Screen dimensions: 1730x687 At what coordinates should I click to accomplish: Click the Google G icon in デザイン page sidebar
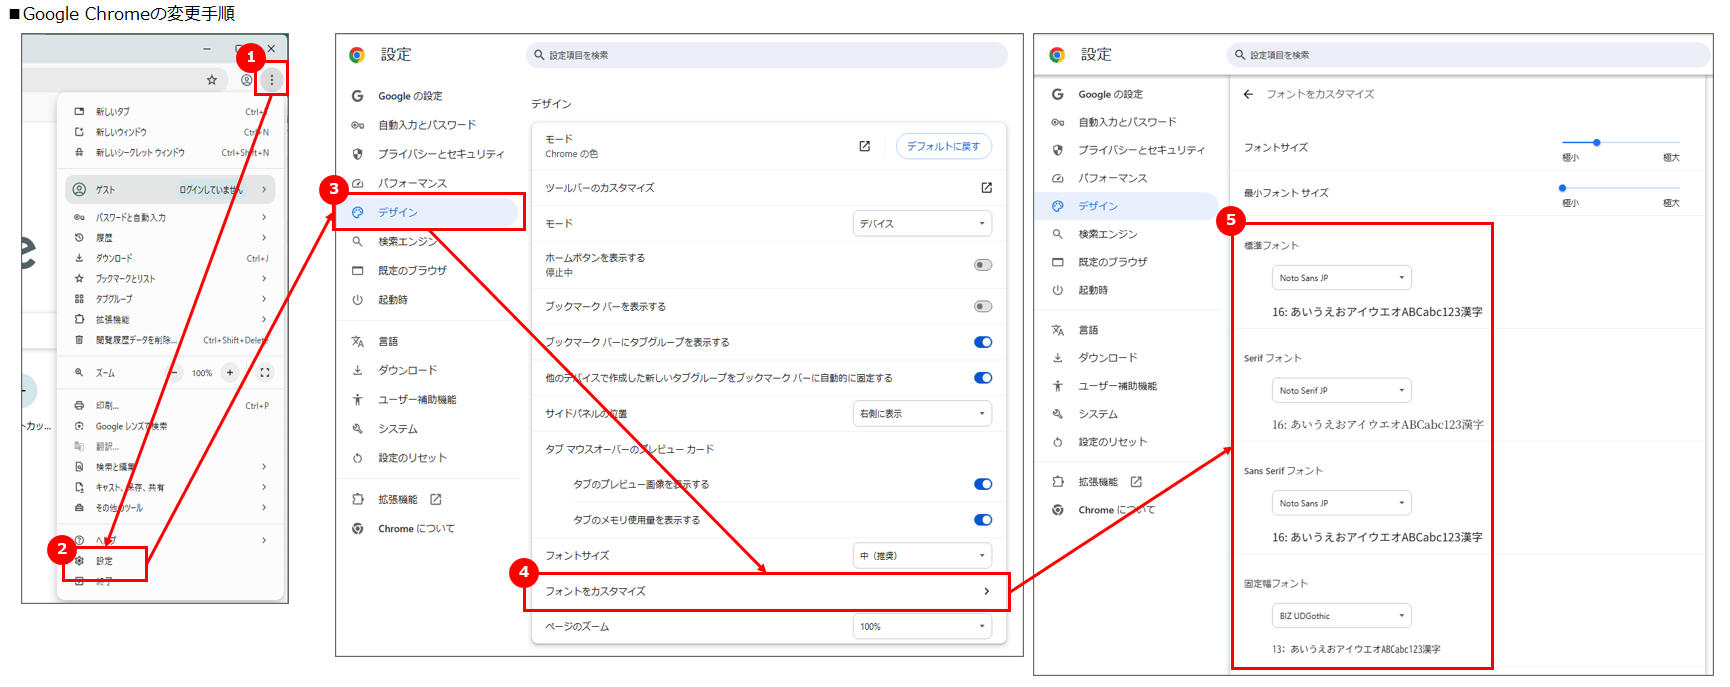click(x=357, y=96)
